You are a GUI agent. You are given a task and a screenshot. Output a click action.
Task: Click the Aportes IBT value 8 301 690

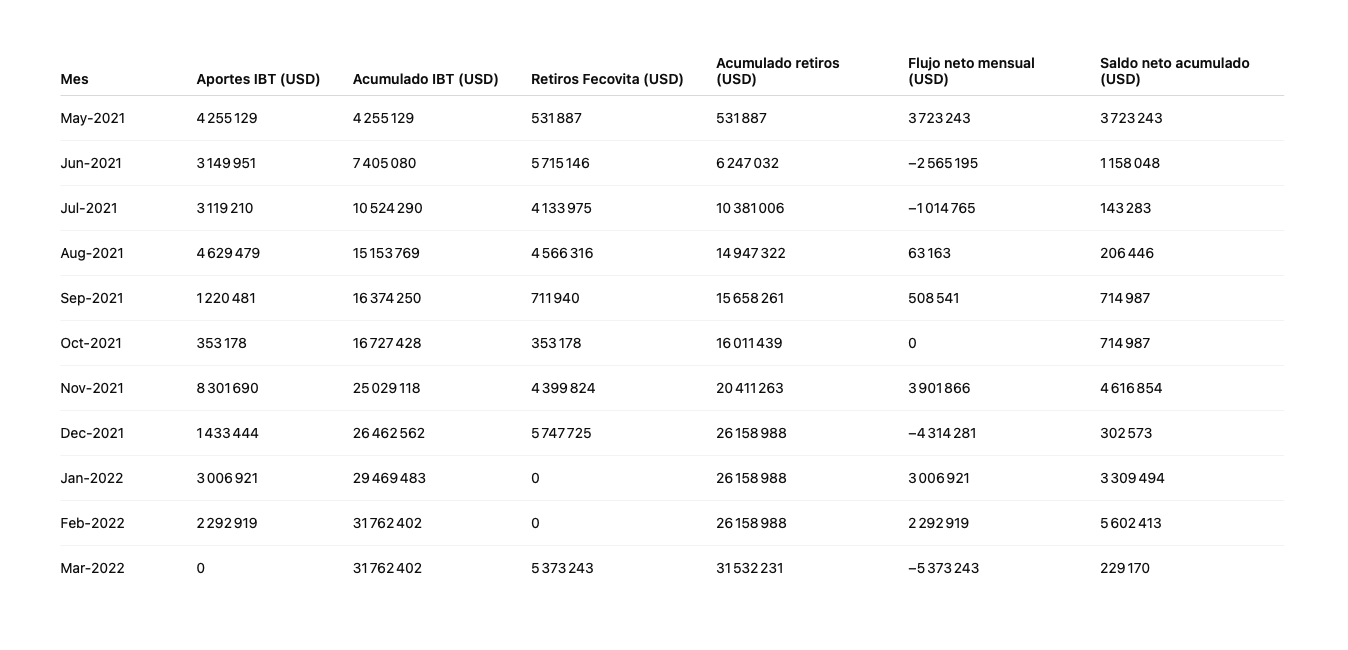click(x=227, y=388)
